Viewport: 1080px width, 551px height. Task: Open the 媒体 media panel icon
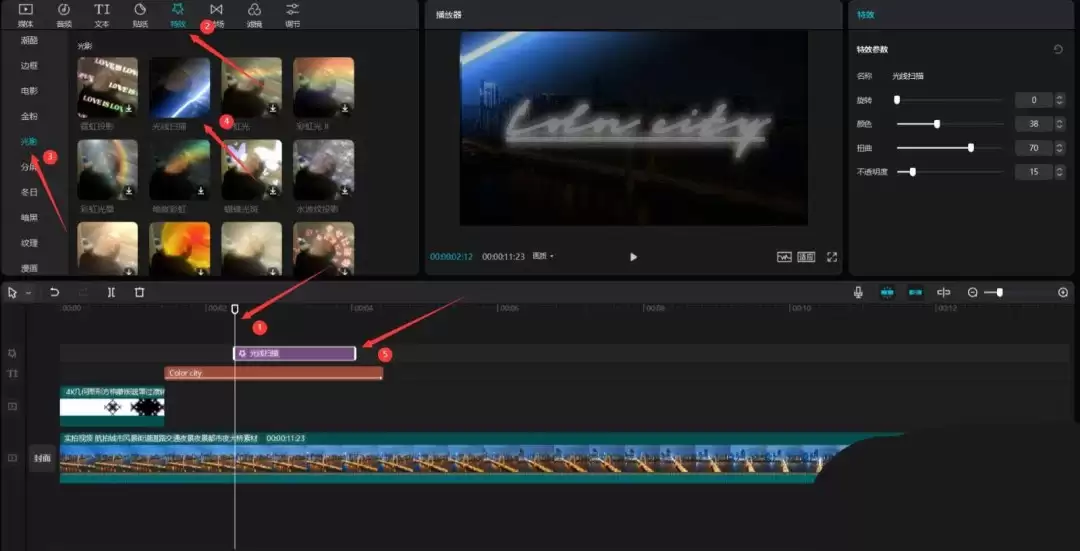click(26, 14)
